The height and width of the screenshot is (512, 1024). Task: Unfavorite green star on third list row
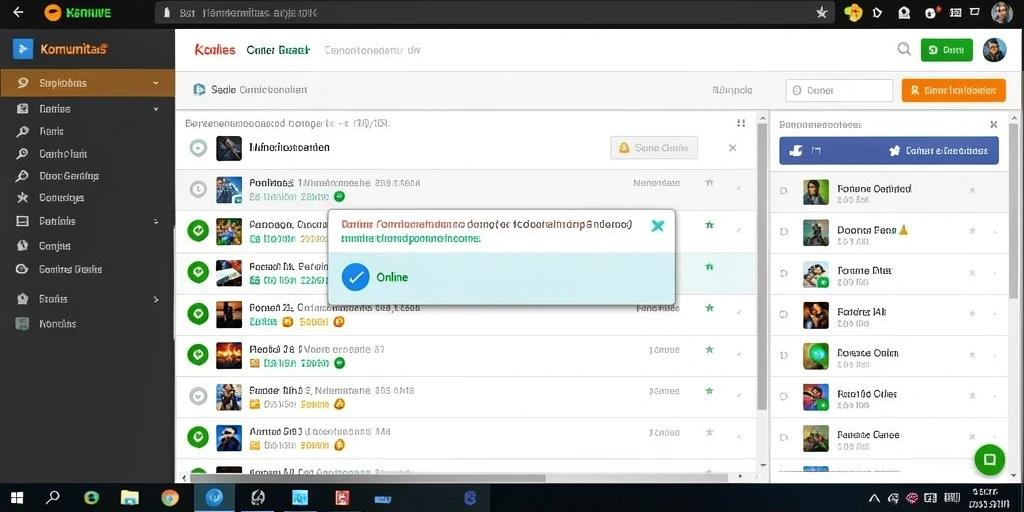pyautogui.click(x=709, y=225)
